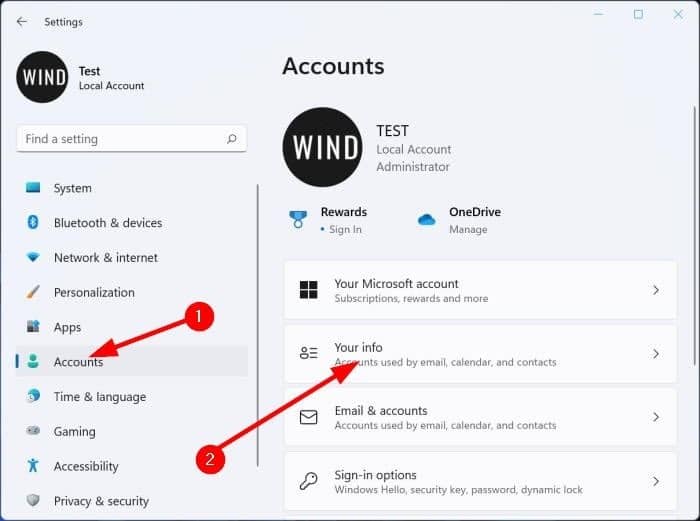The height and width of the screenshot is (521, 700).
Task: Click the Network wifi icon
Action: click(x=33, y=257)
